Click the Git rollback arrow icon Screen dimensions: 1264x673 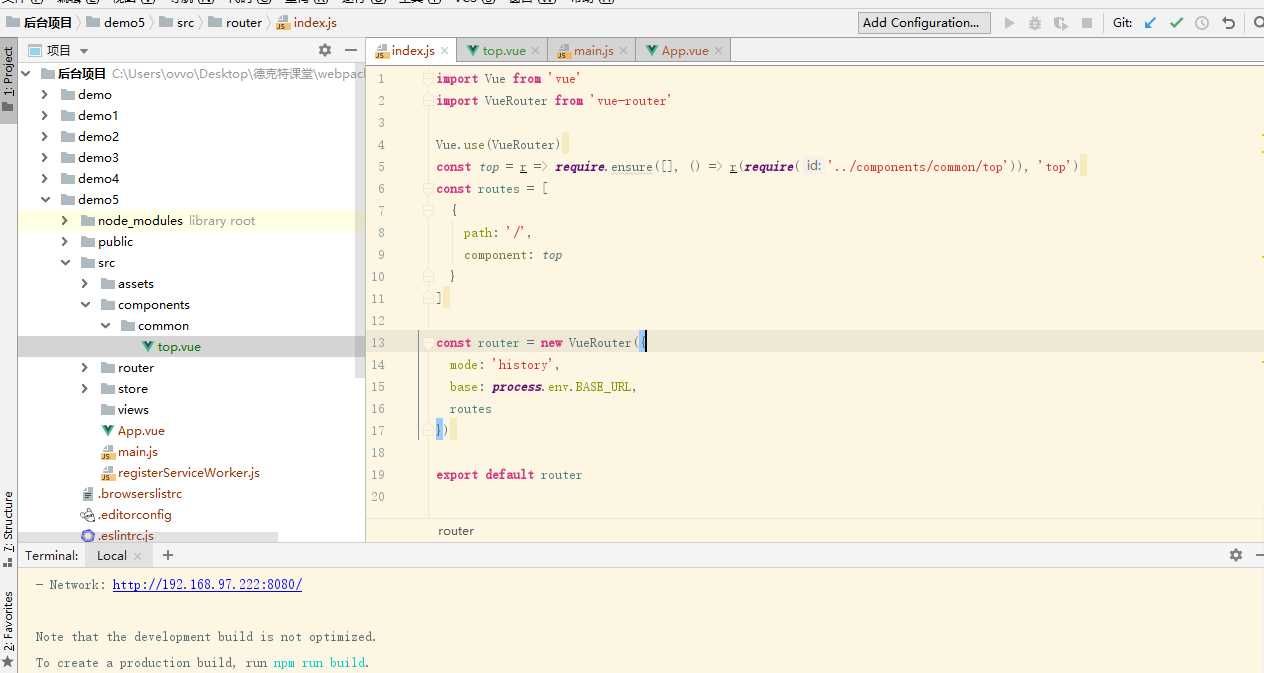tap(1228, 23)
